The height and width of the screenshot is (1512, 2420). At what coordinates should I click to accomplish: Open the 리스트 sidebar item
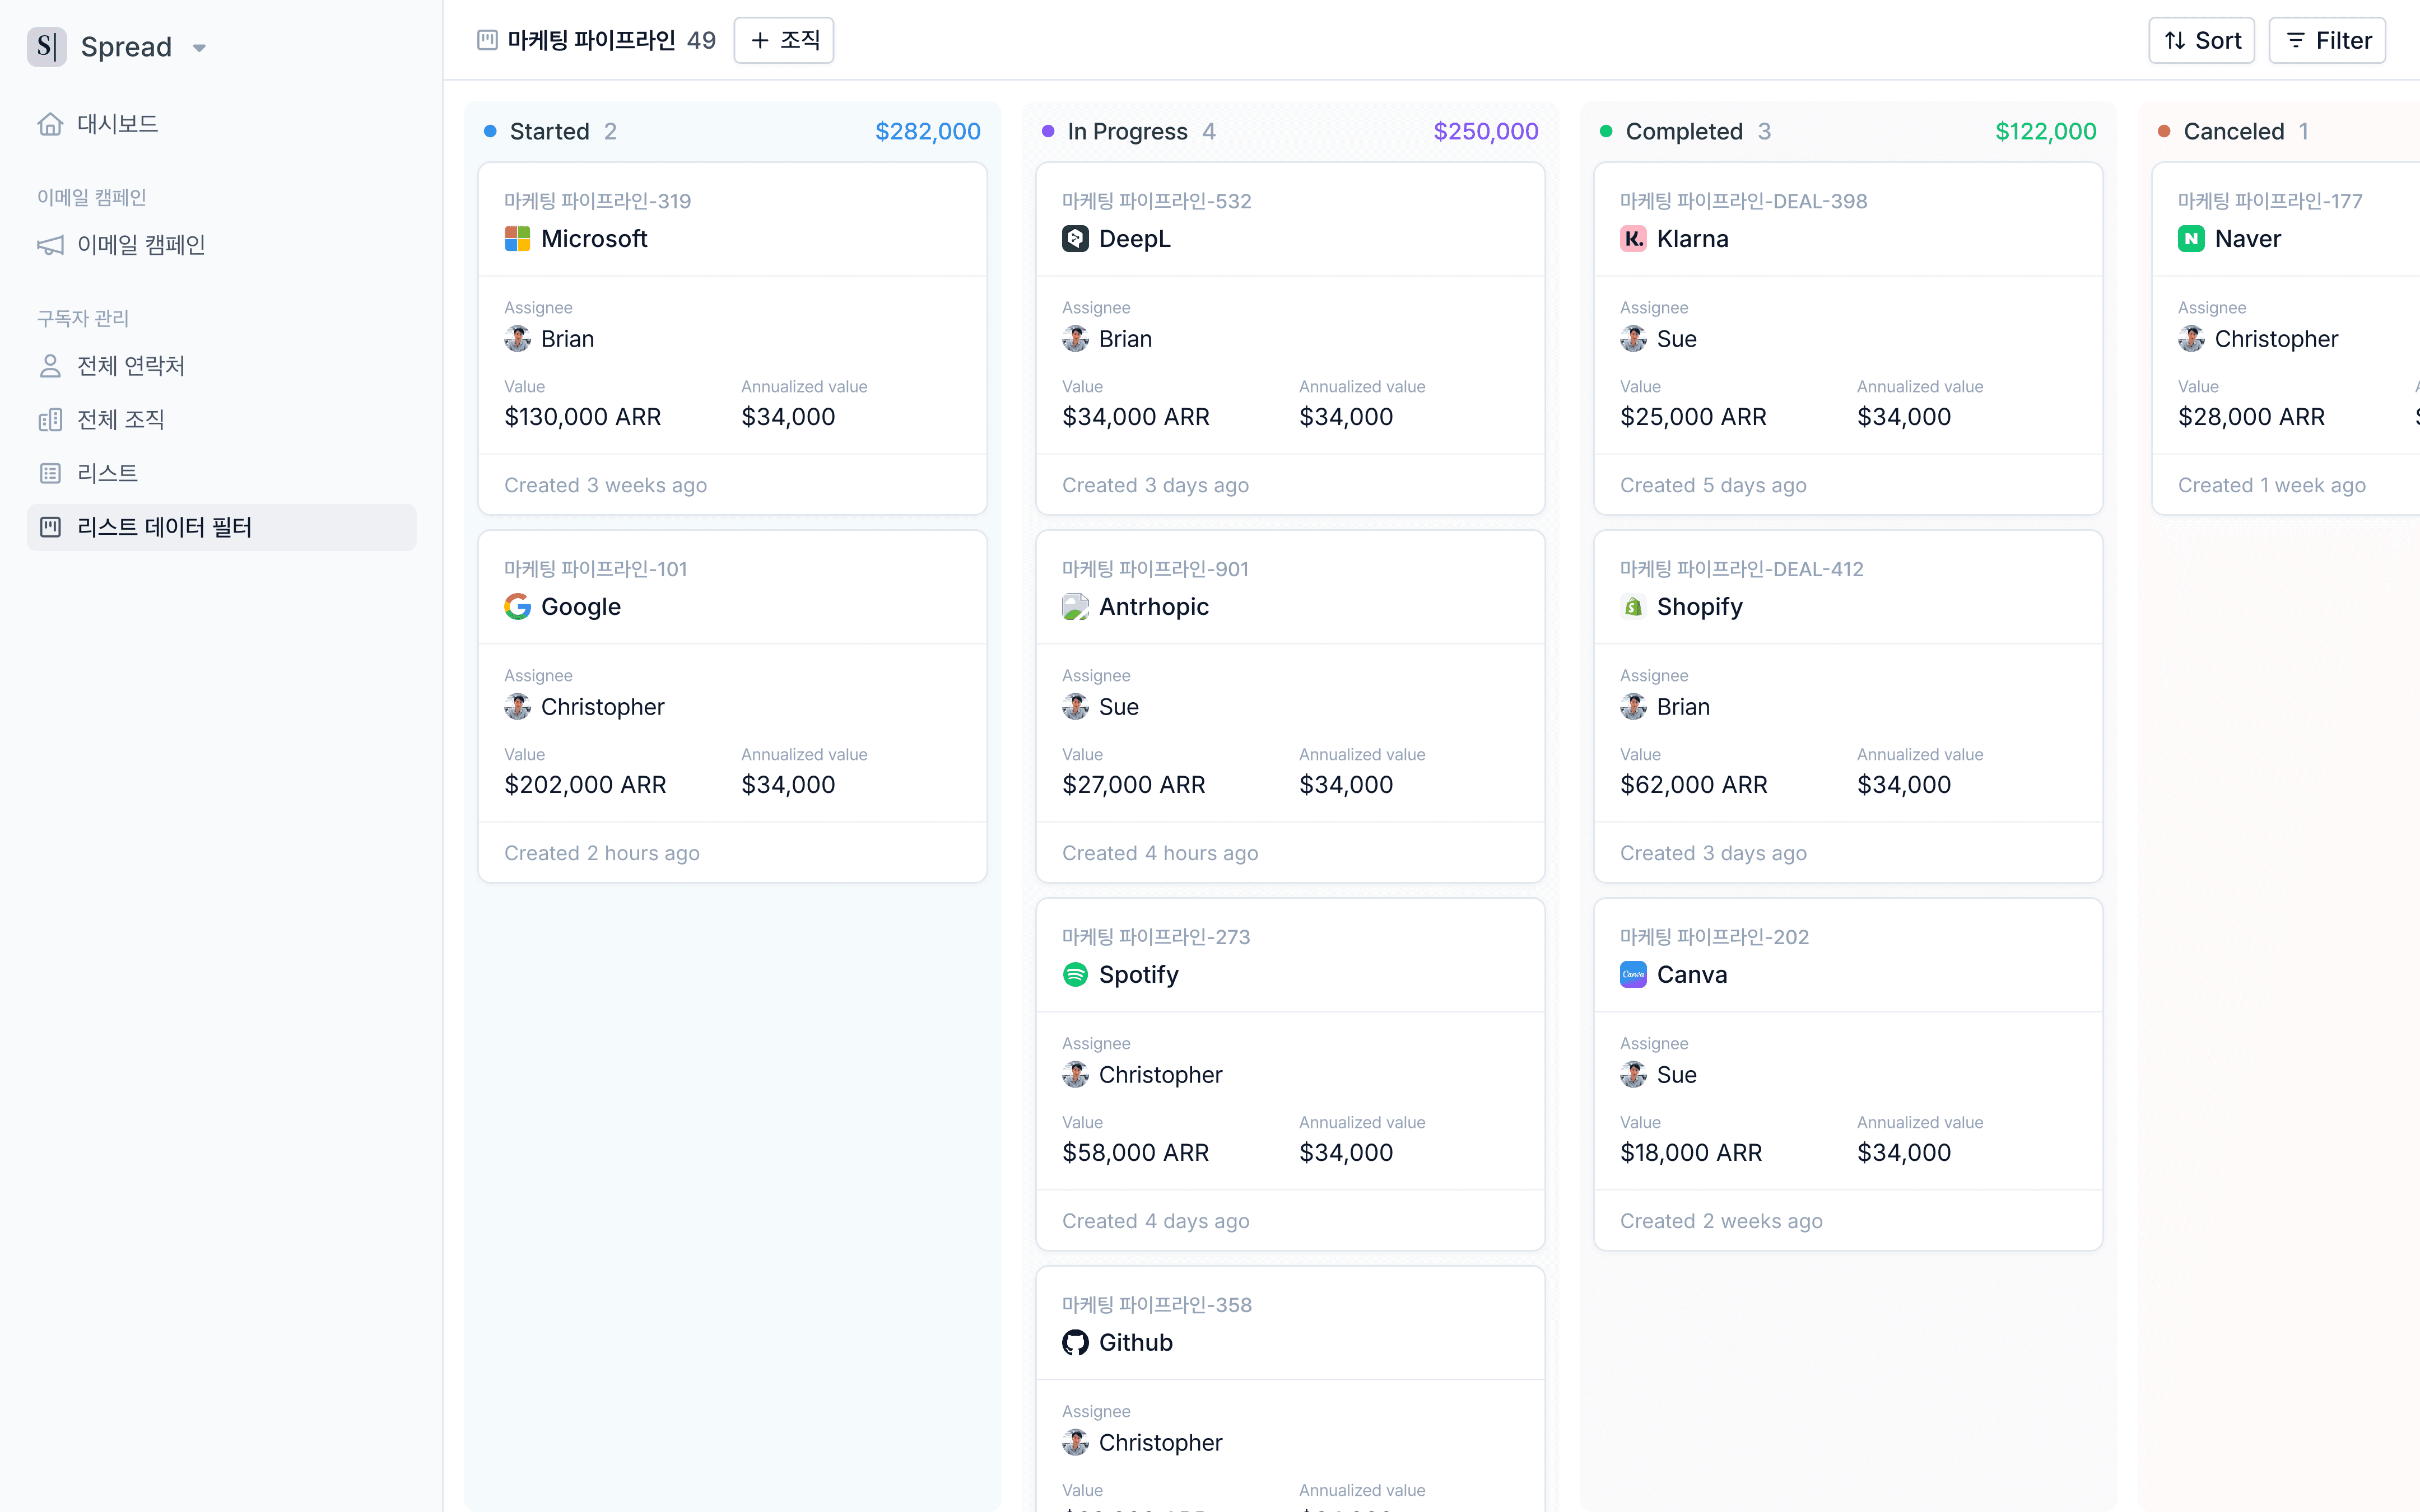click(x=107, y=473)
